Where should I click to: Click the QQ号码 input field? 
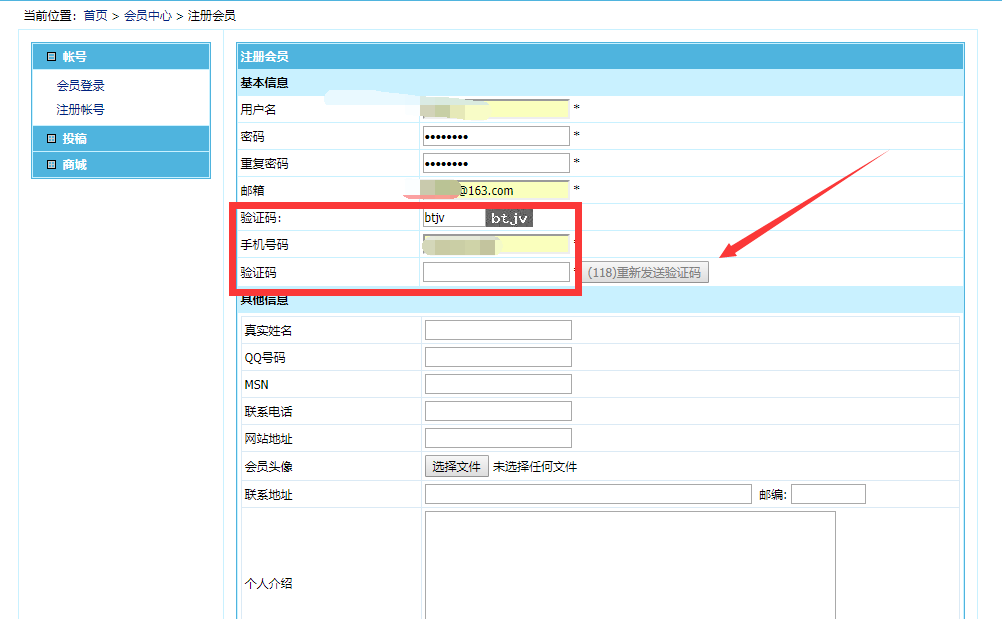tap(498, 357)
